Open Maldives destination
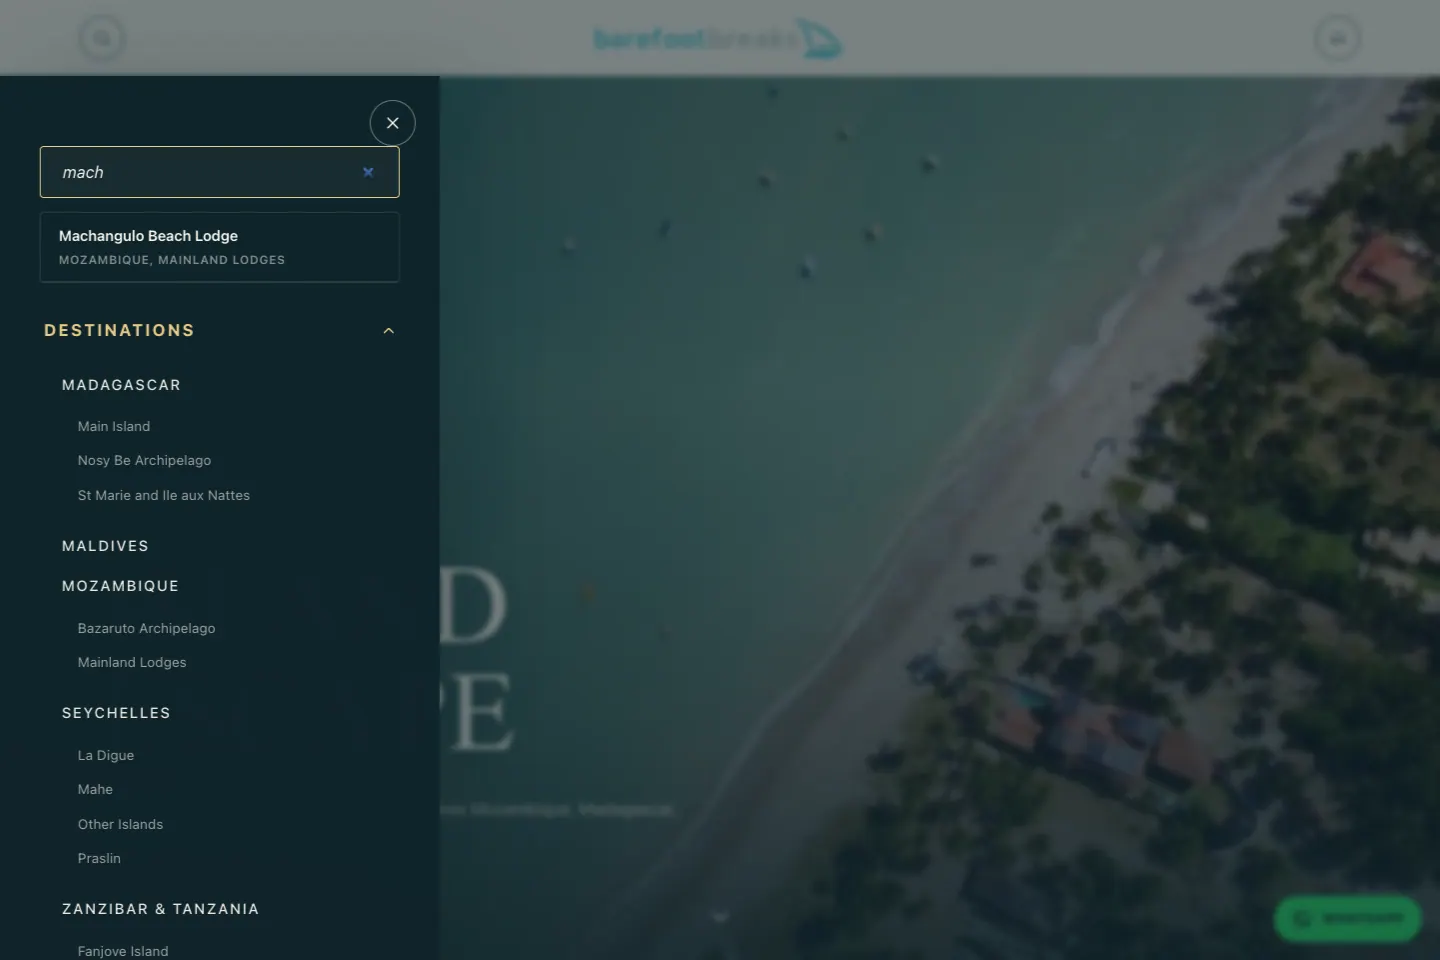This screenshot has width=1440, height=960. (x=105, y=546)
